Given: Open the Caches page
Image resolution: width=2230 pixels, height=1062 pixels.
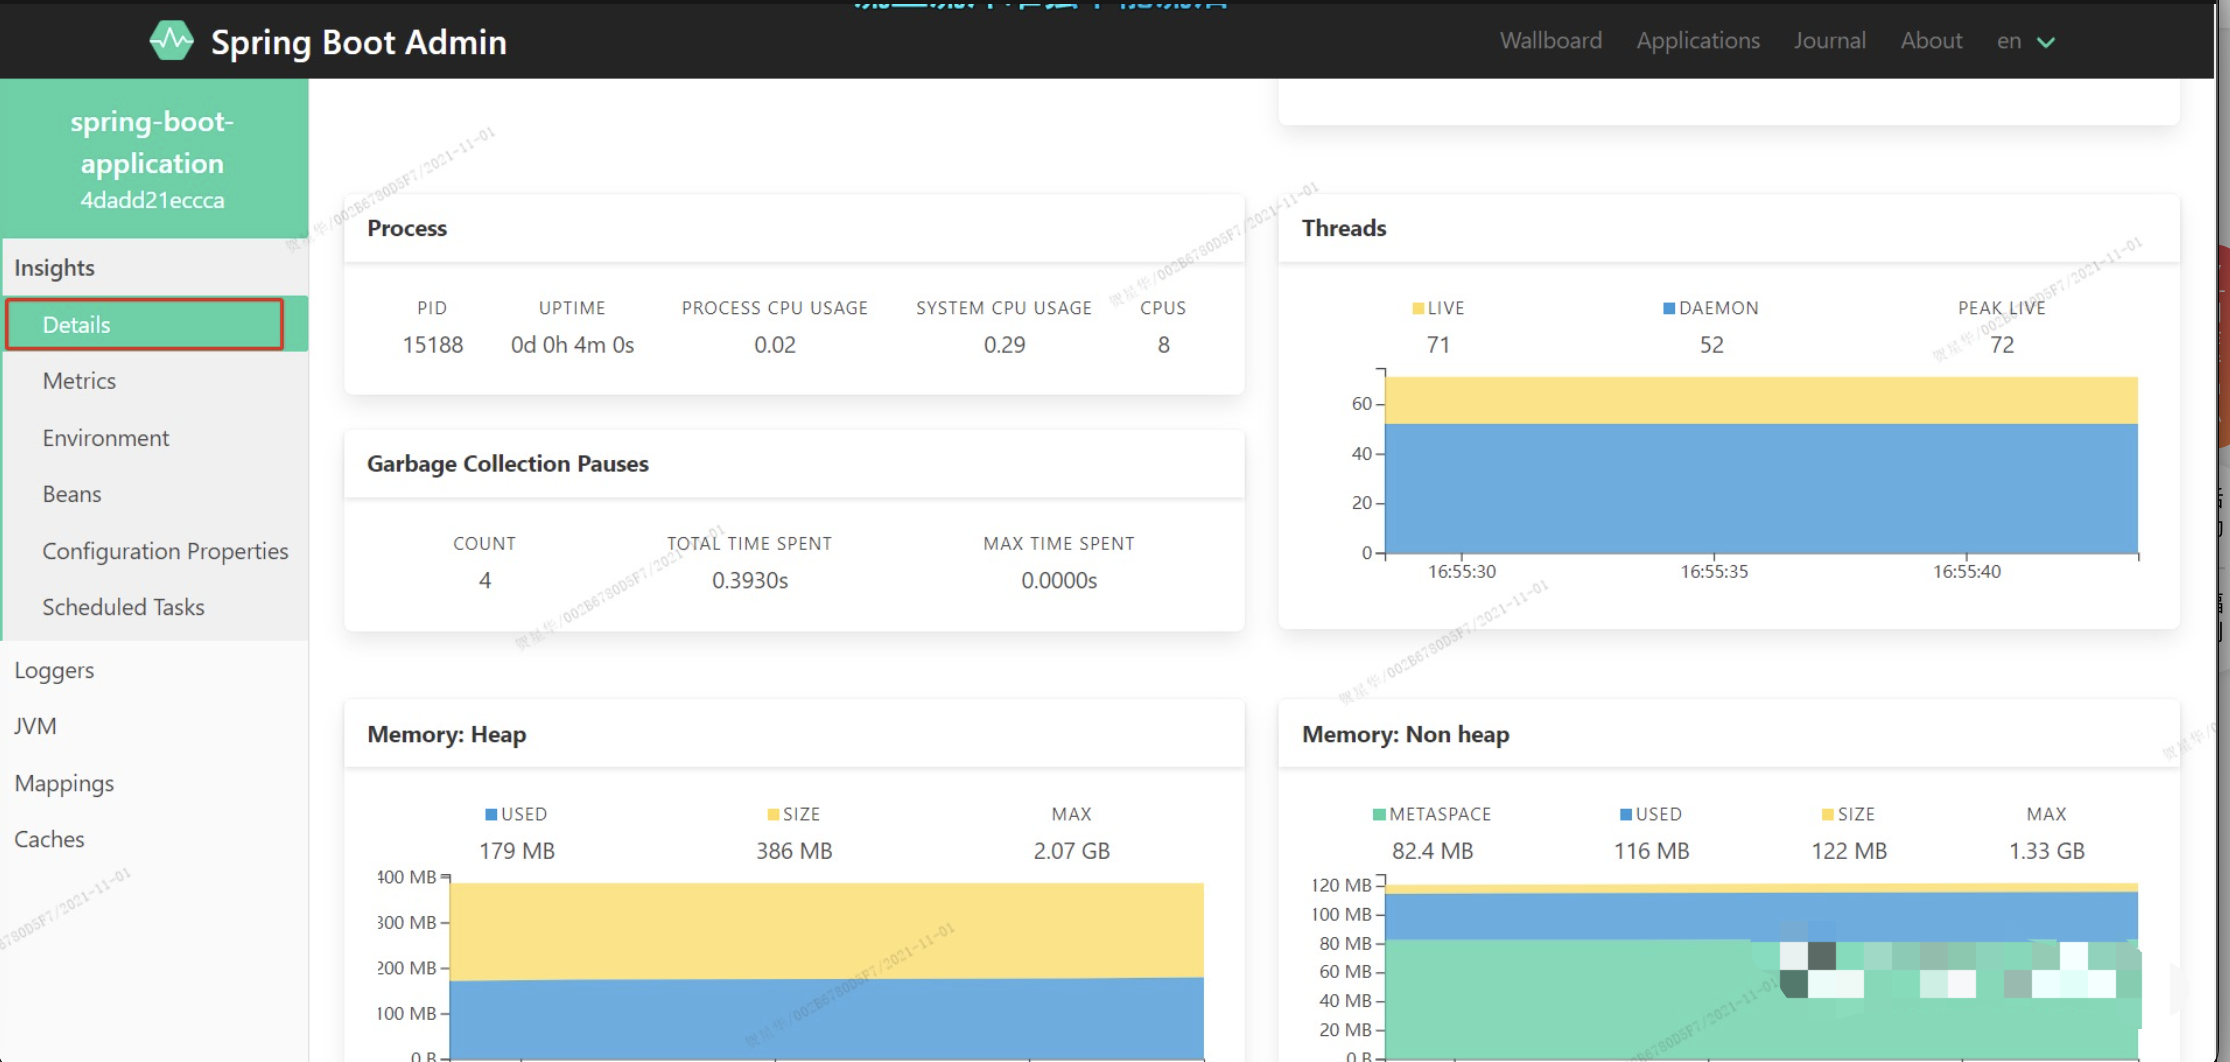Looking at the screenshot, I should click(x=49, y=839).
